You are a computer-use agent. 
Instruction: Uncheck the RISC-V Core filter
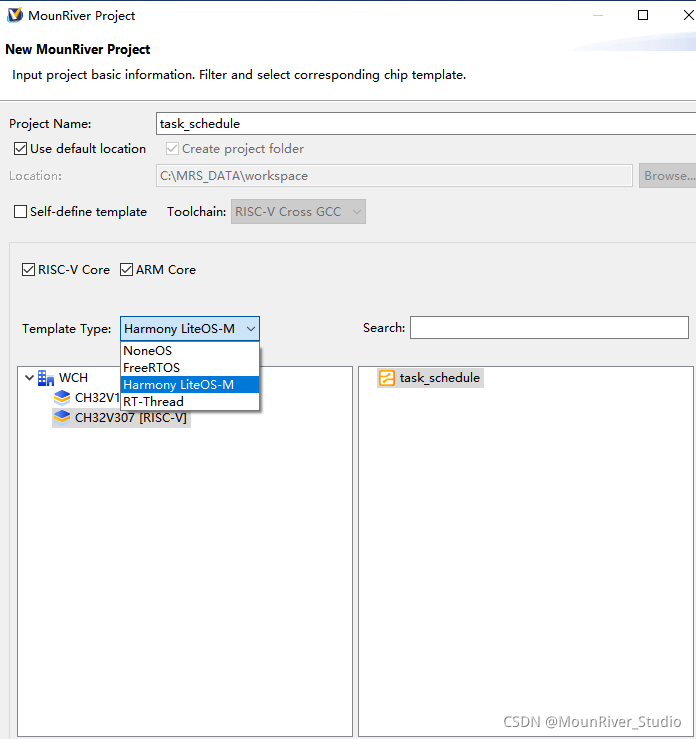(x=28, y=270)
